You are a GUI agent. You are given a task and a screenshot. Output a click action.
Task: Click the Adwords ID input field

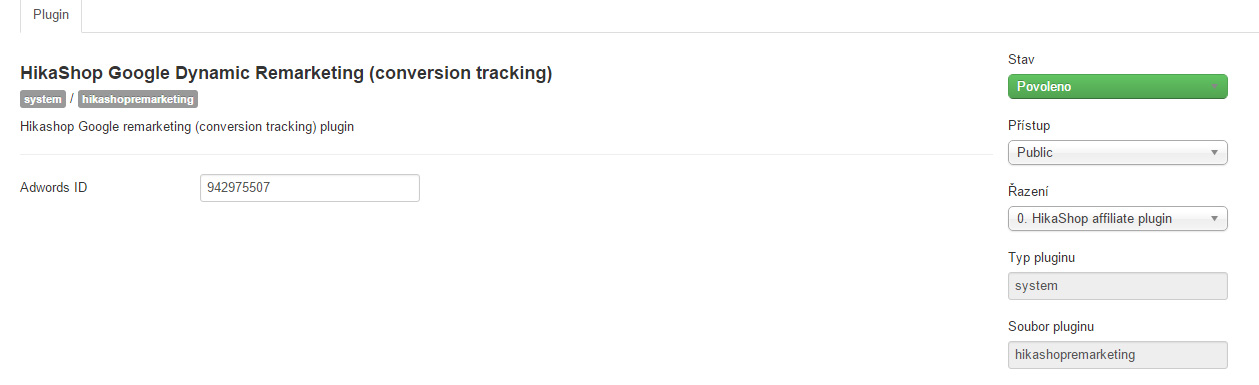pos(310,187)
